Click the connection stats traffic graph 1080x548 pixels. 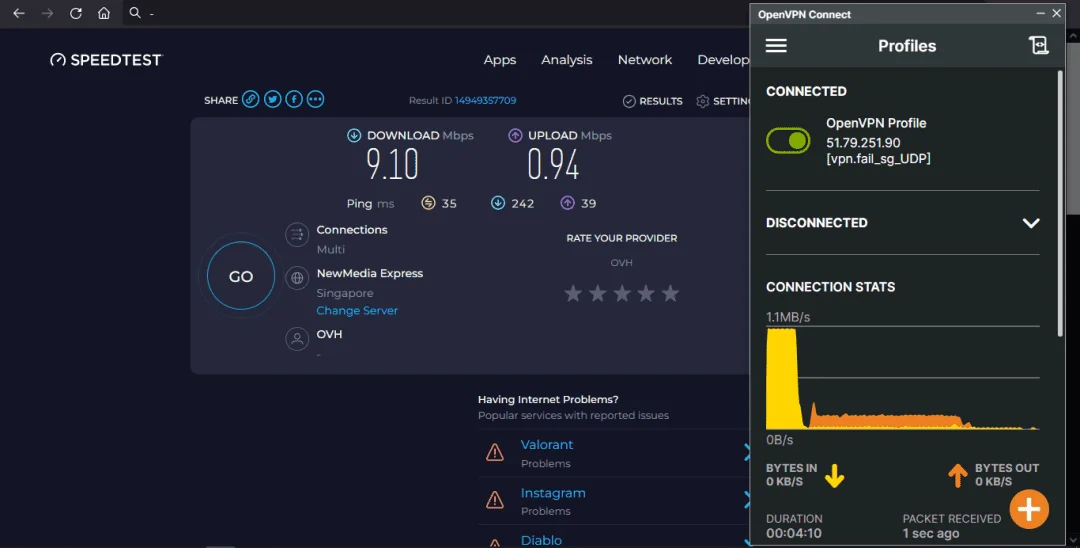(x=902, y=378)
